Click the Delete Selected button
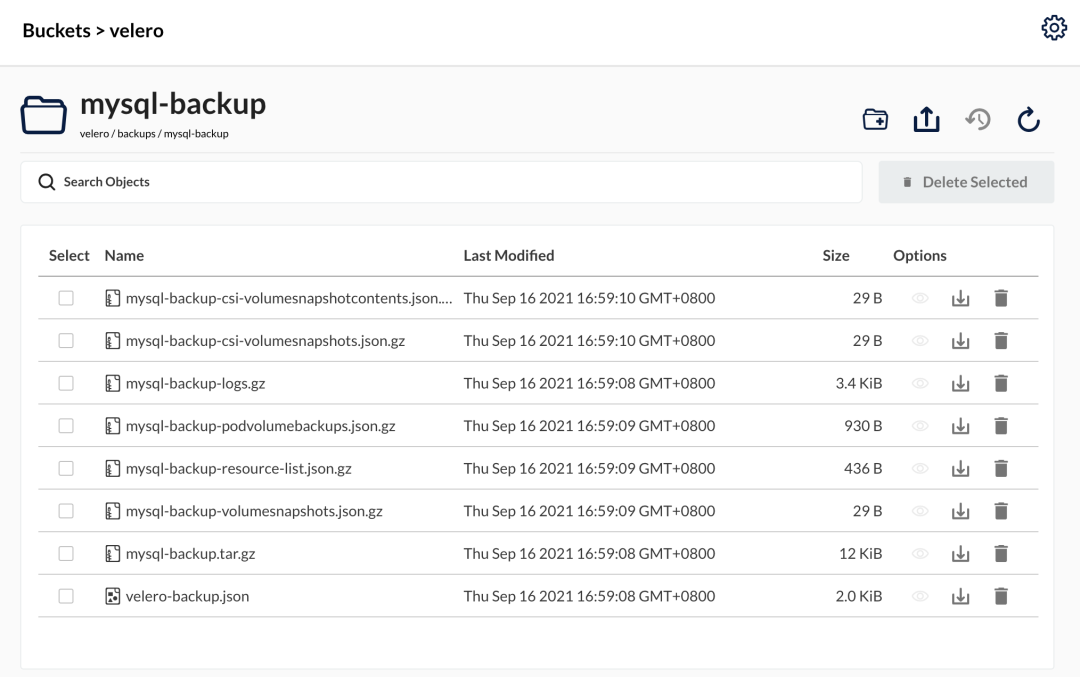This screenshot has height=677, width=1080. point(966,182)
